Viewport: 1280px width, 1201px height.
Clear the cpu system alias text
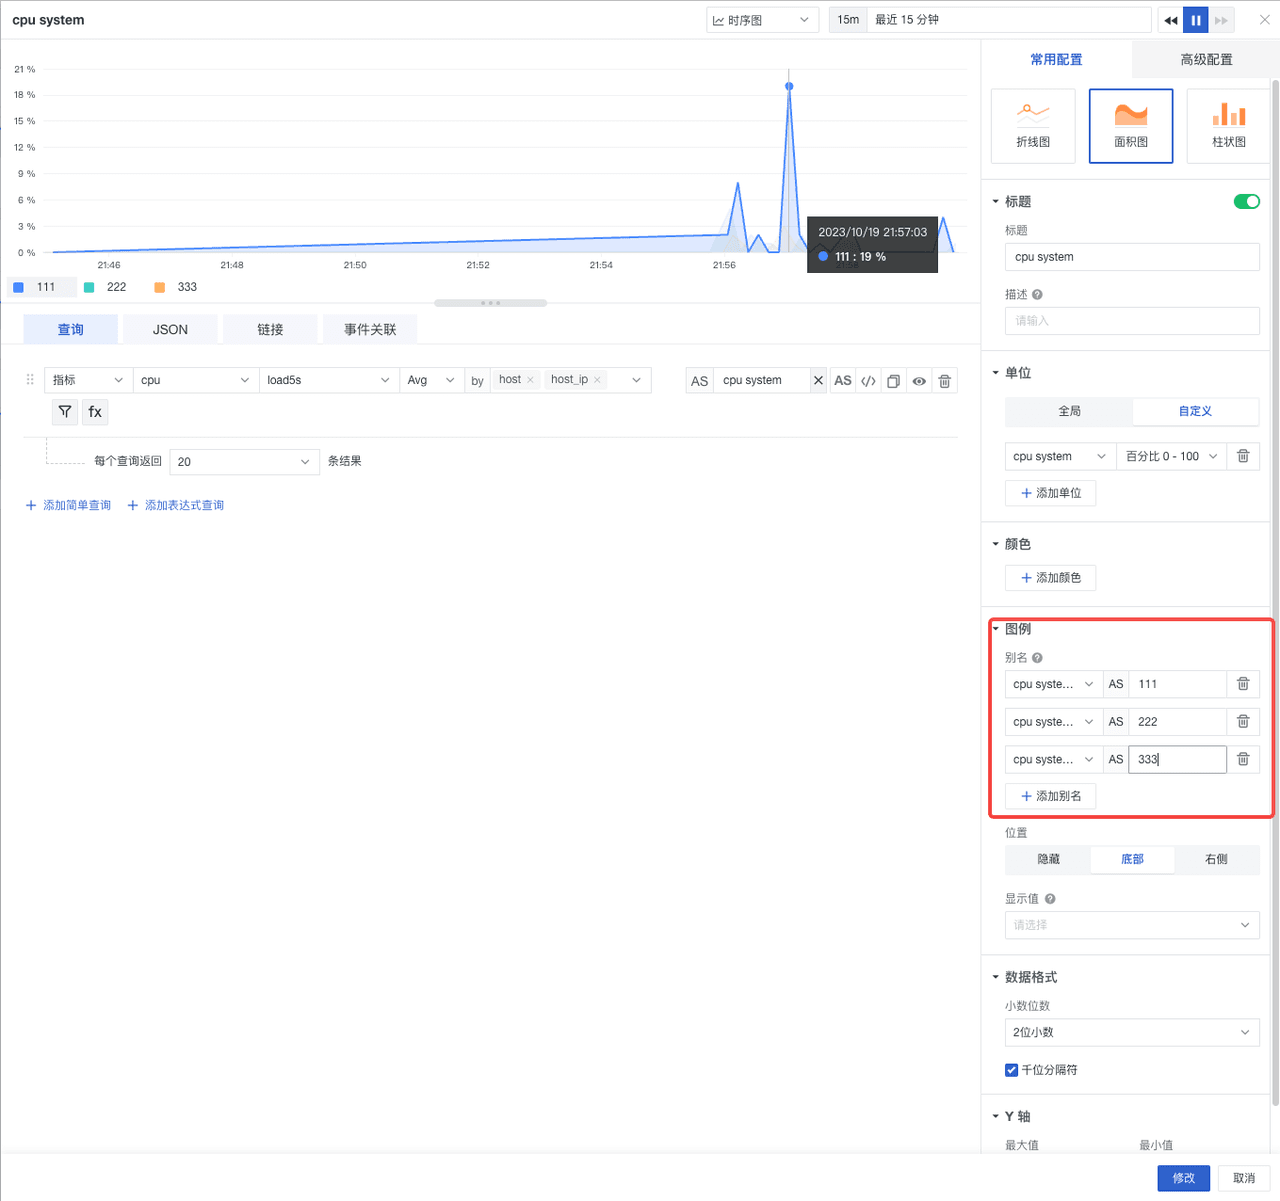[x=818, y=380]
